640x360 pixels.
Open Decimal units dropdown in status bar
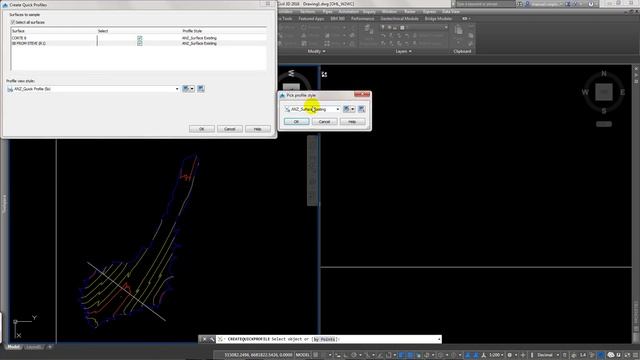pos(547,355)
